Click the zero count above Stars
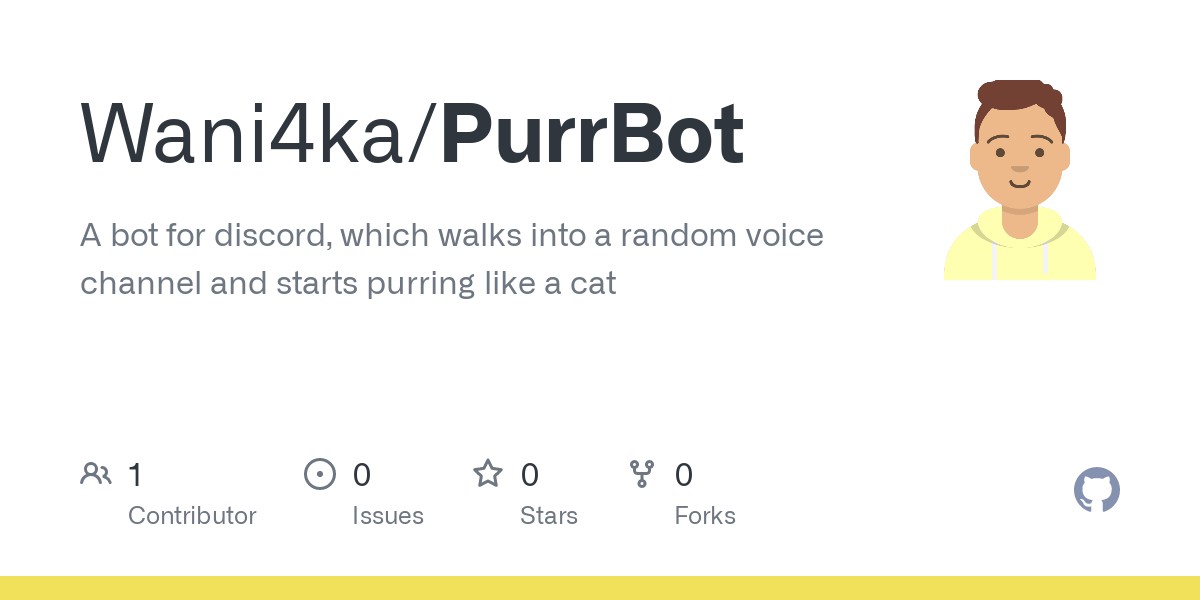1200x600 pixels. (530, 474)
